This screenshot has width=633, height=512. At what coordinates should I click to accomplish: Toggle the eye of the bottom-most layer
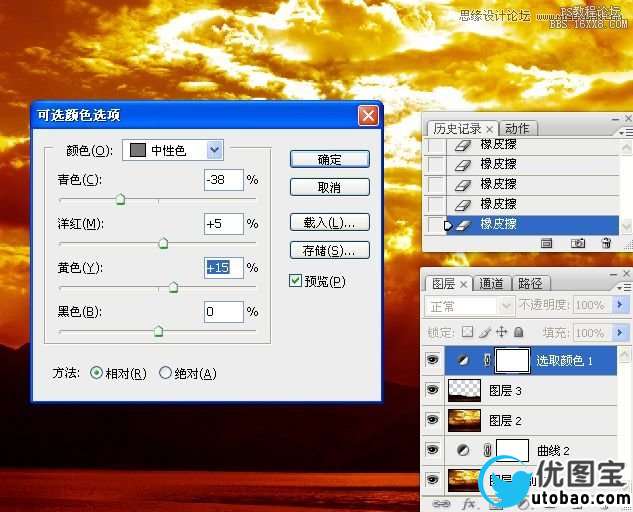pyautogui.click(x=433, y=479)
